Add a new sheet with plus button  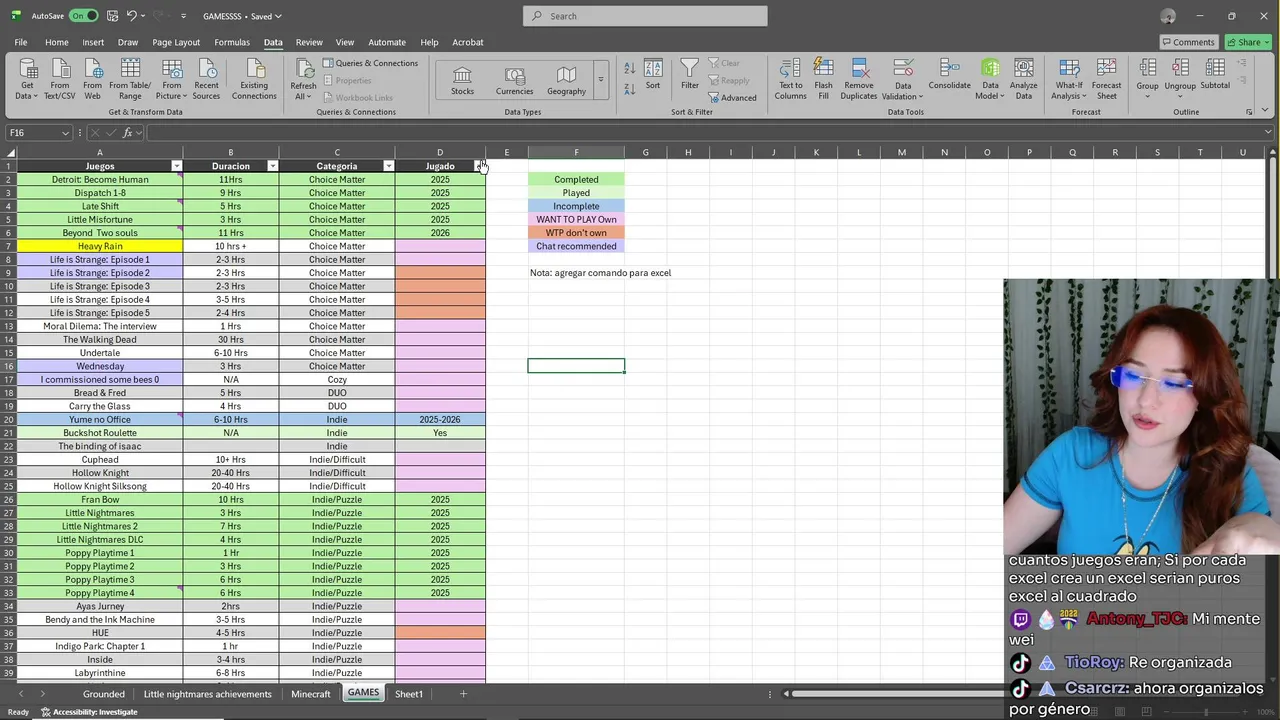[463, 694]
